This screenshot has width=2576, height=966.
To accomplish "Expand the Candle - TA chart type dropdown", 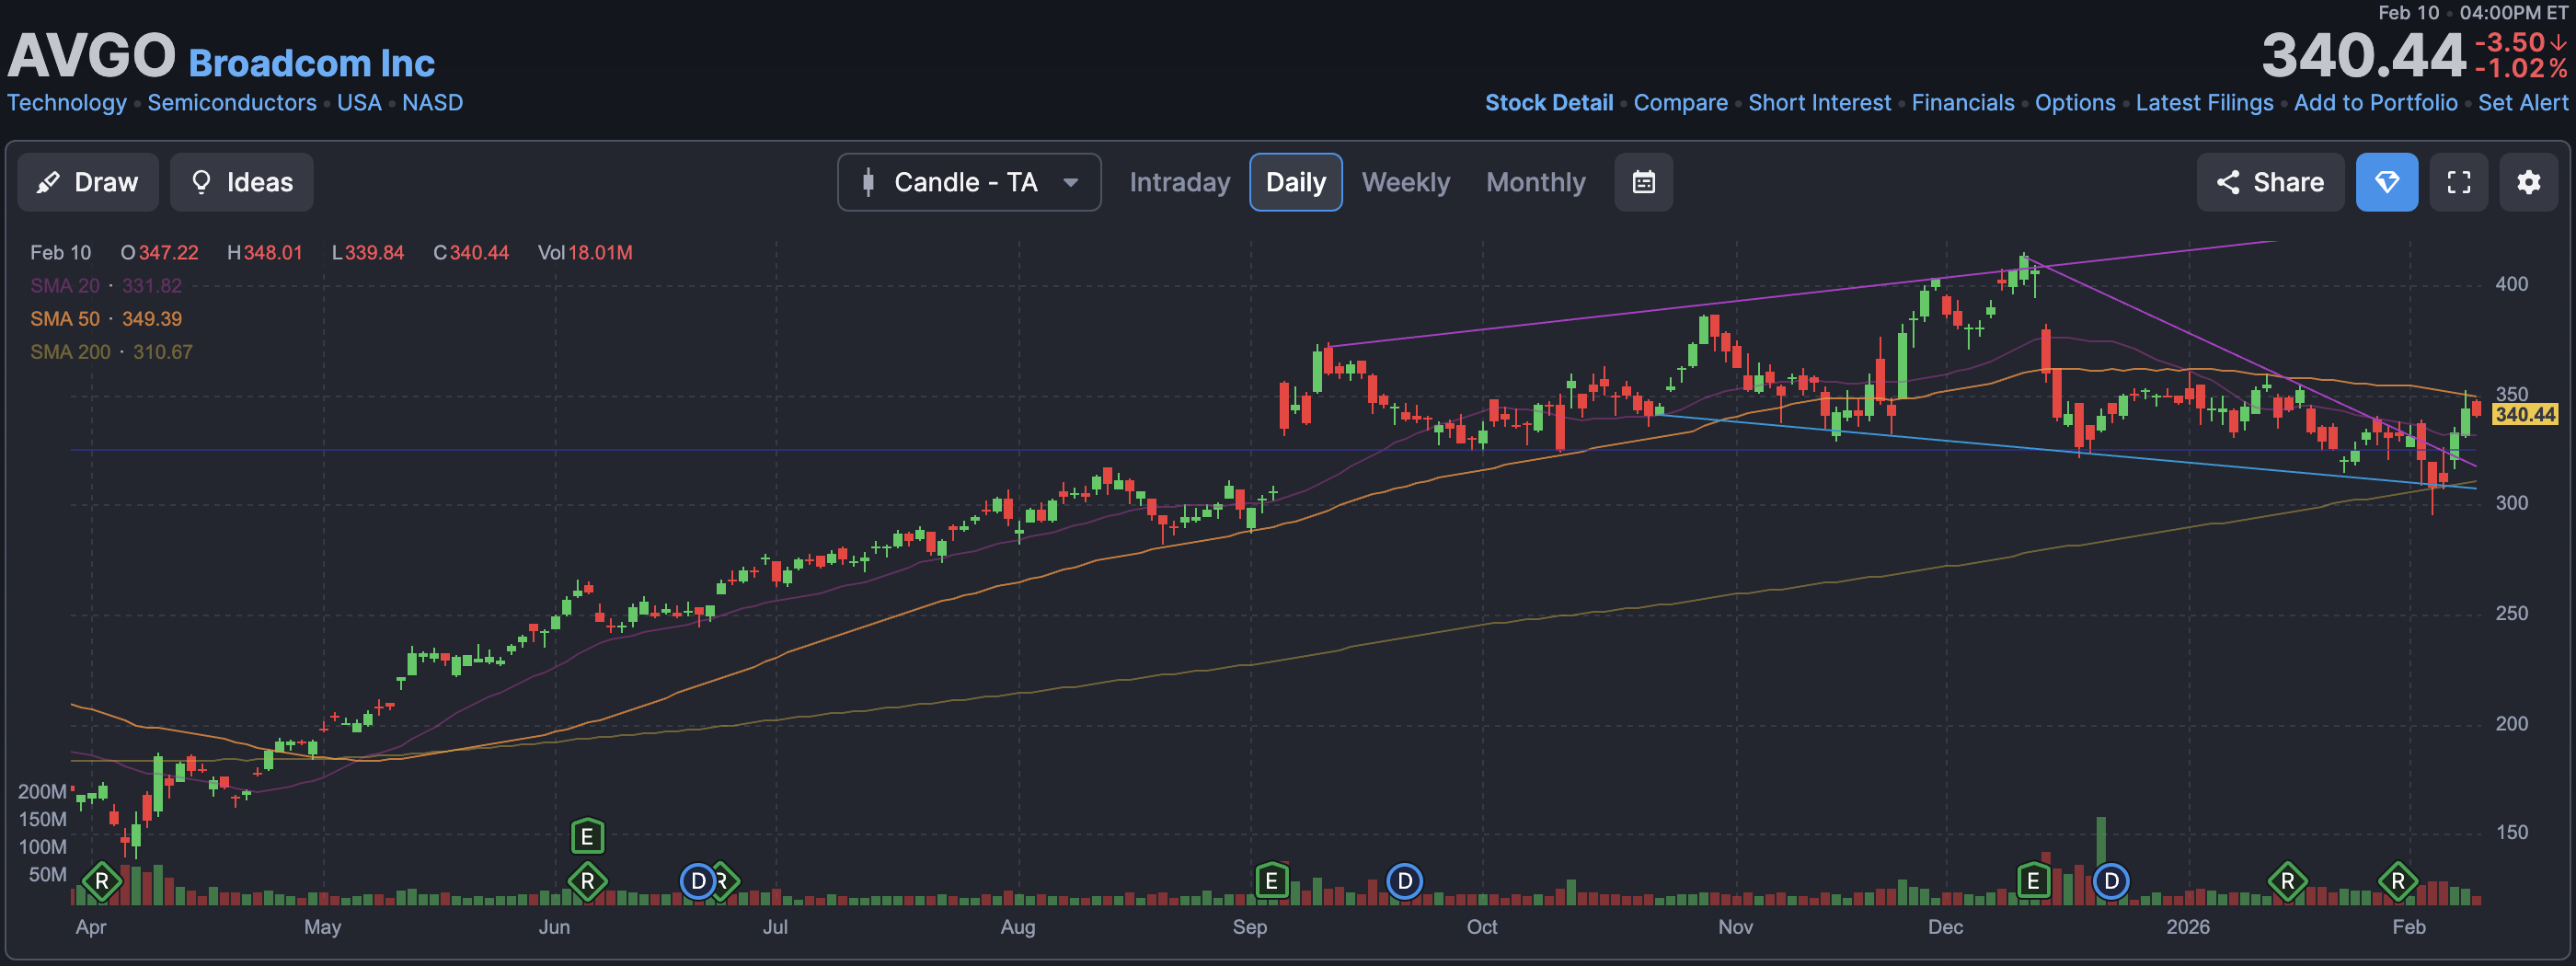I will [x=969, y=182].
